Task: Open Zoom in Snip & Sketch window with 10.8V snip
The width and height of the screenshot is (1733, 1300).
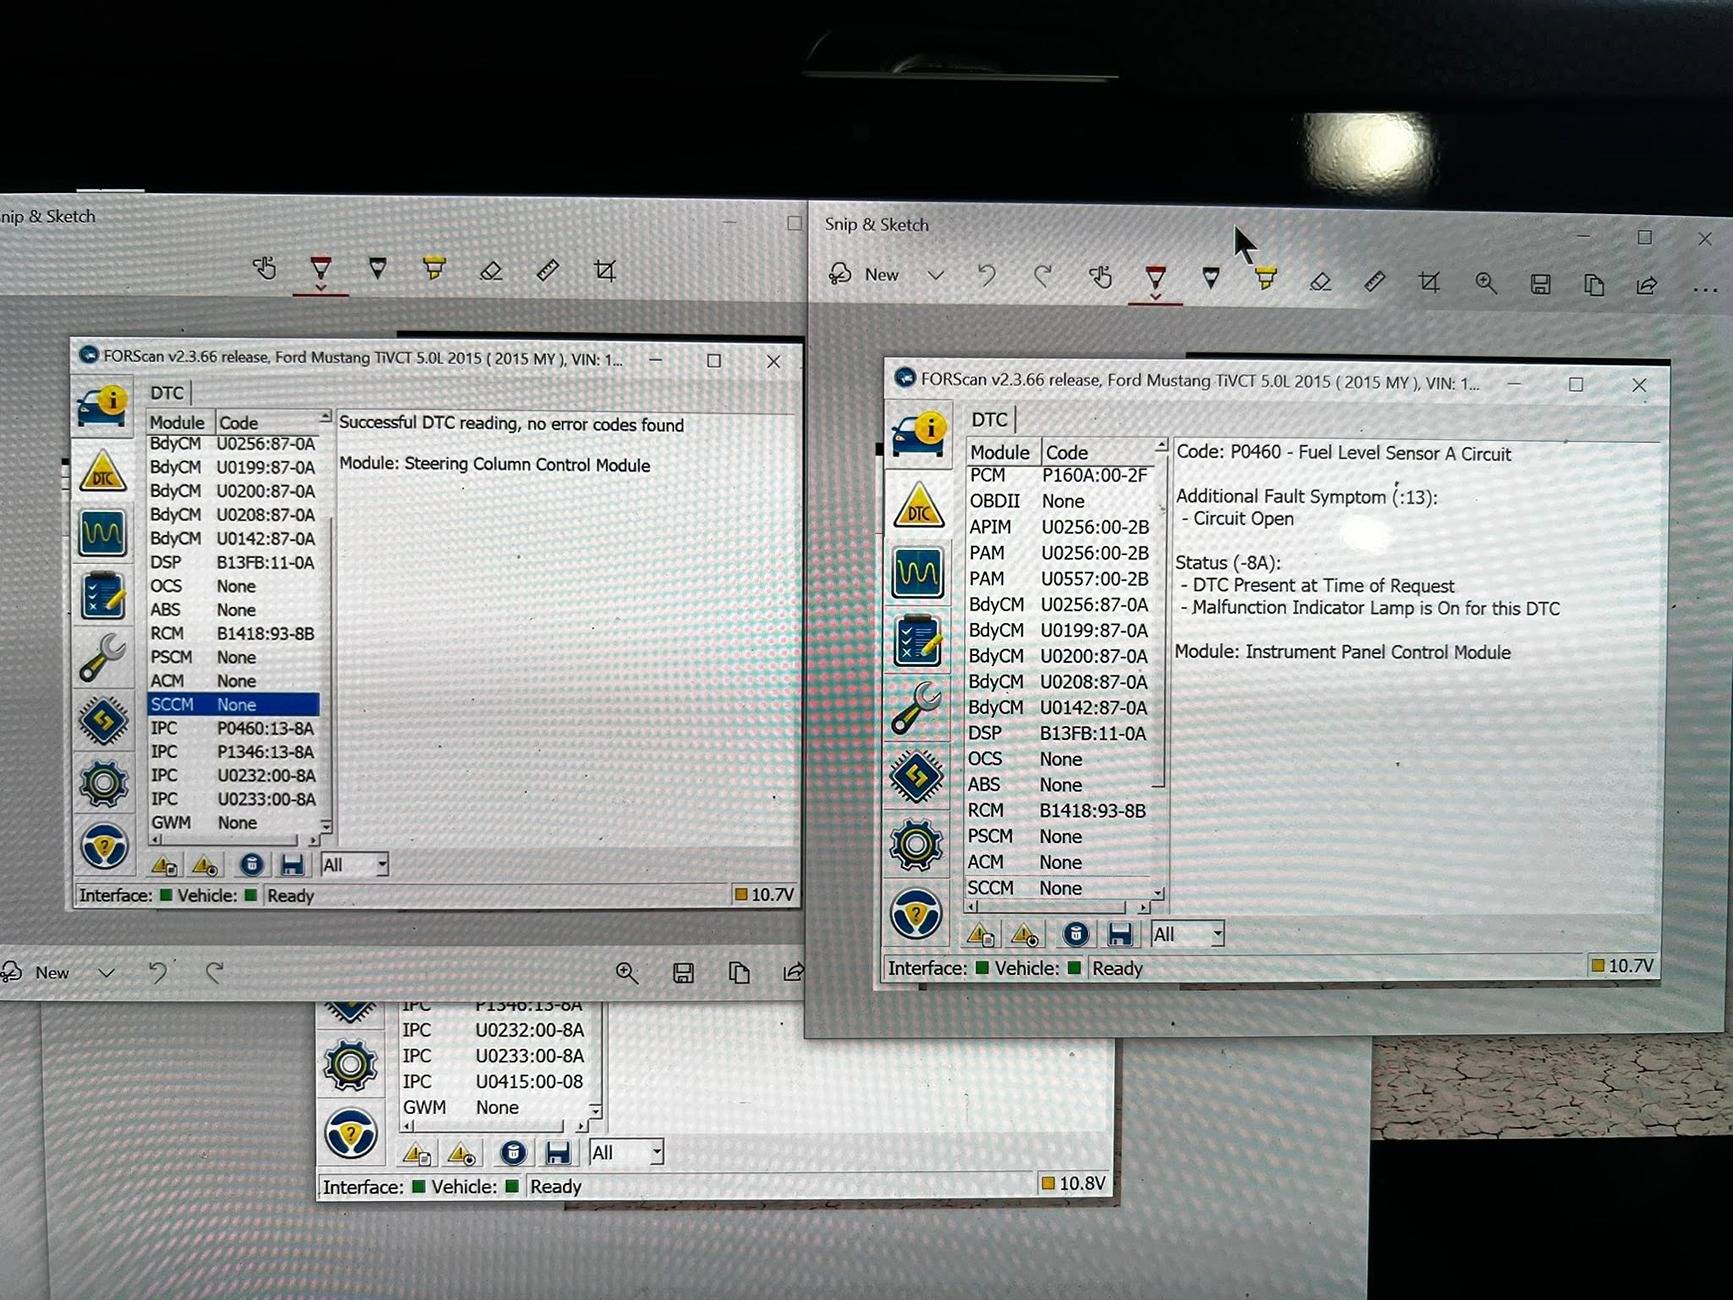Action: click(627, 972)
